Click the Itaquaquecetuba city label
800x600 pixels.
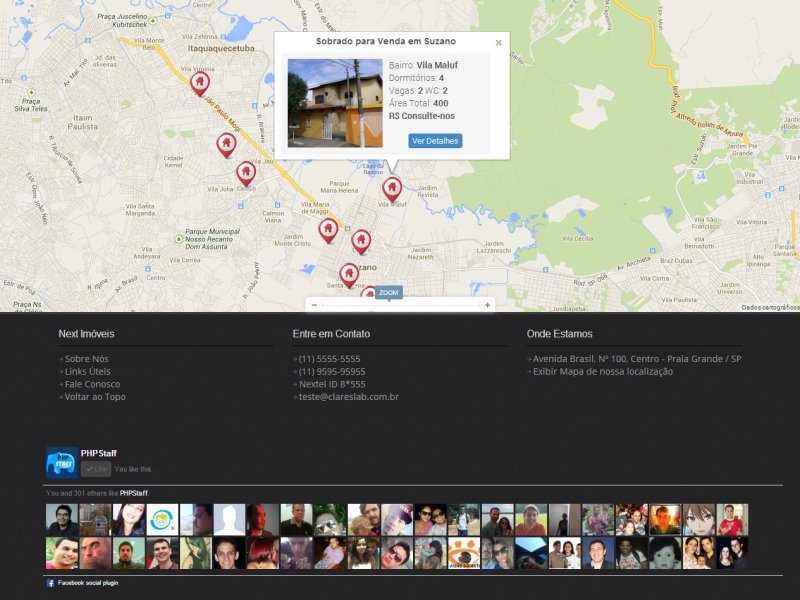click(x=221, y=48)
